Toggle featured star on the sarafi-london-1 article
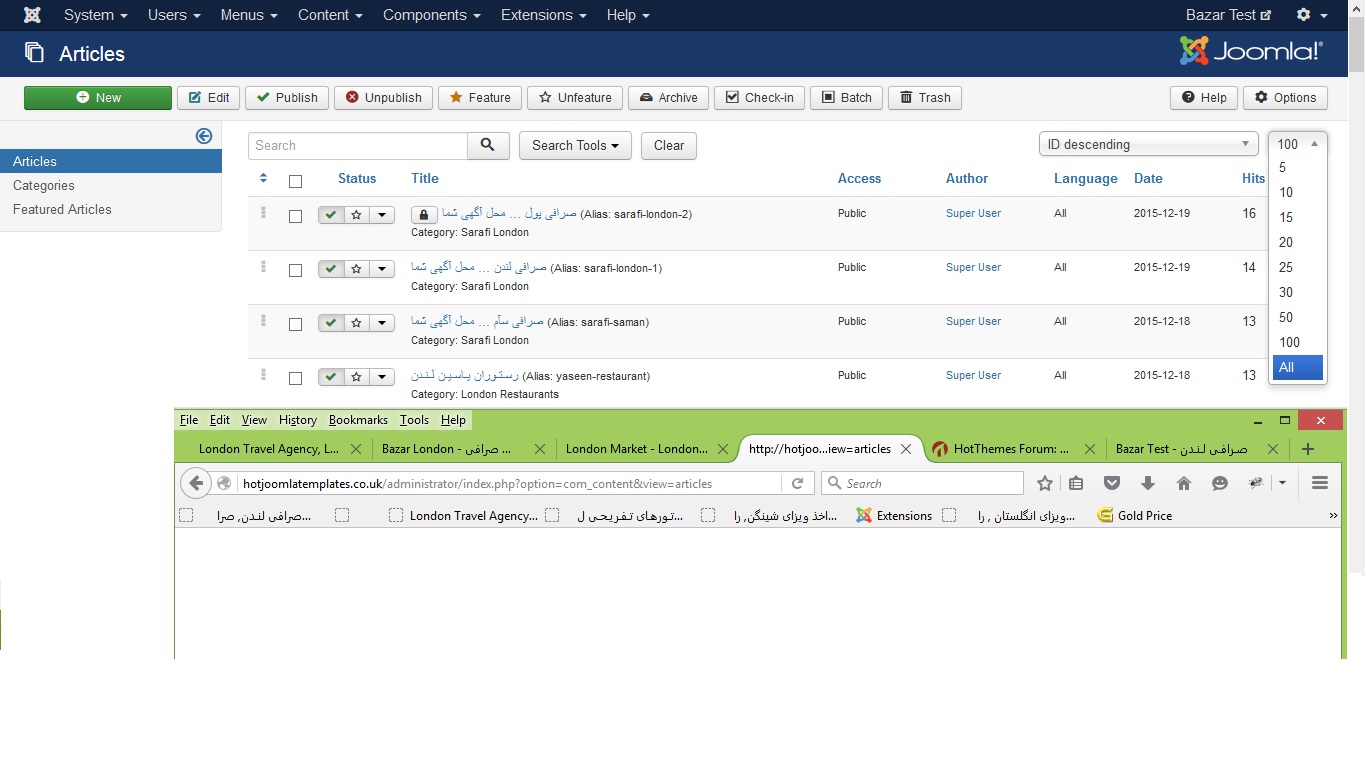Screen dimensions: 1366x768 coord(357,269)
